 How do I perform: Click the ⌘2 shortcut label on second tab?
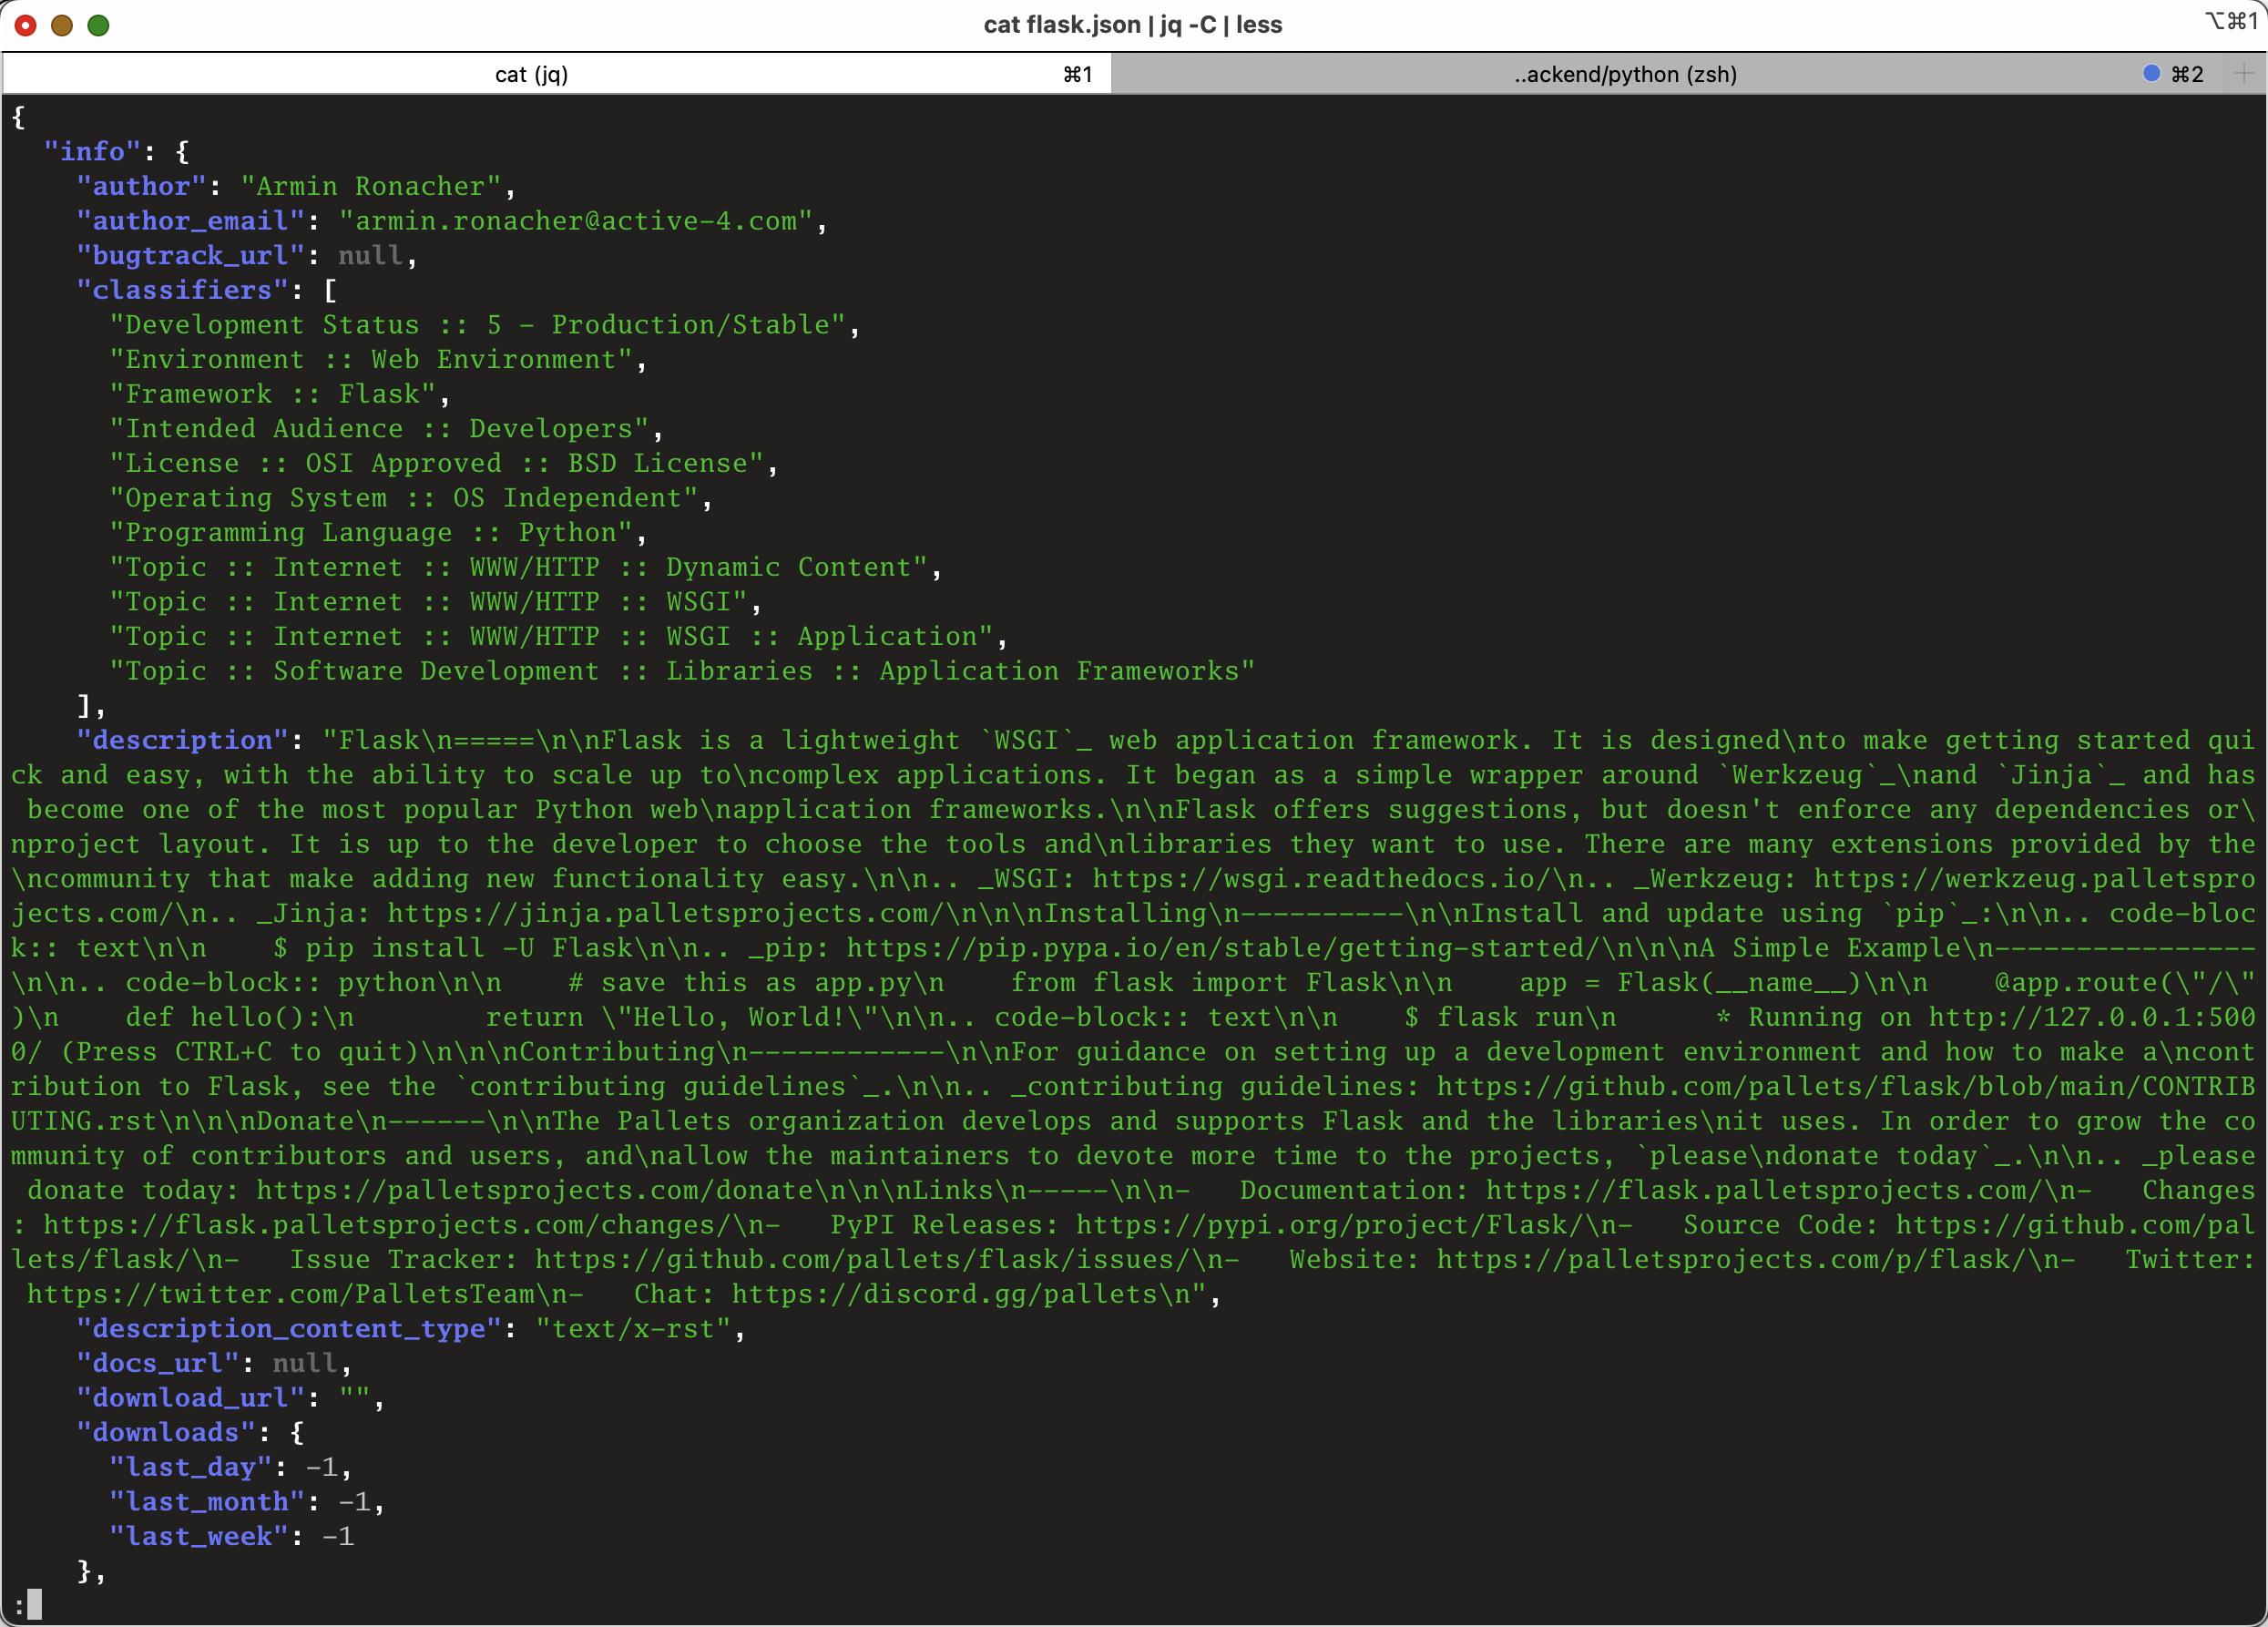[x=2187, y=74]
